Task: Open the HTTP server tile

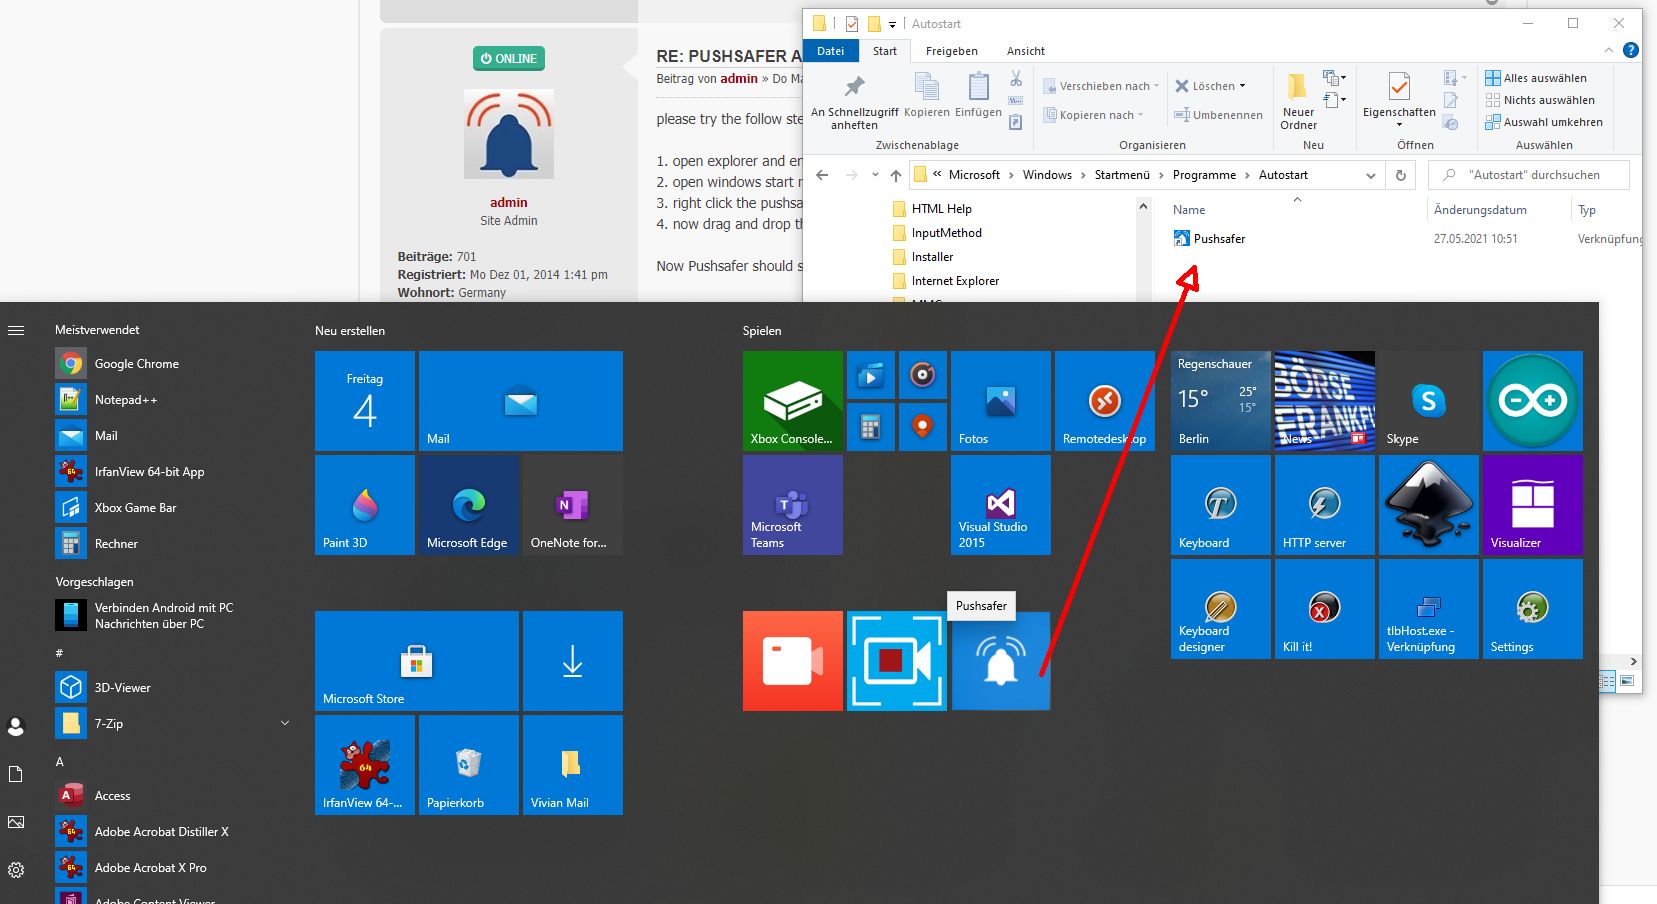Action: click(x=1325, y=505)
